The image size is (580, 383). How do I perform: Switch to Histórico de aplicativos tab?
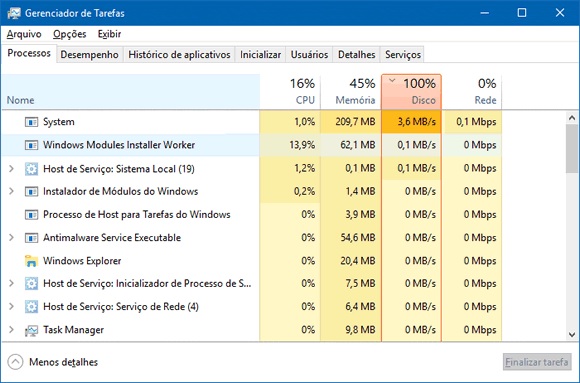click(x=179, y=55)
